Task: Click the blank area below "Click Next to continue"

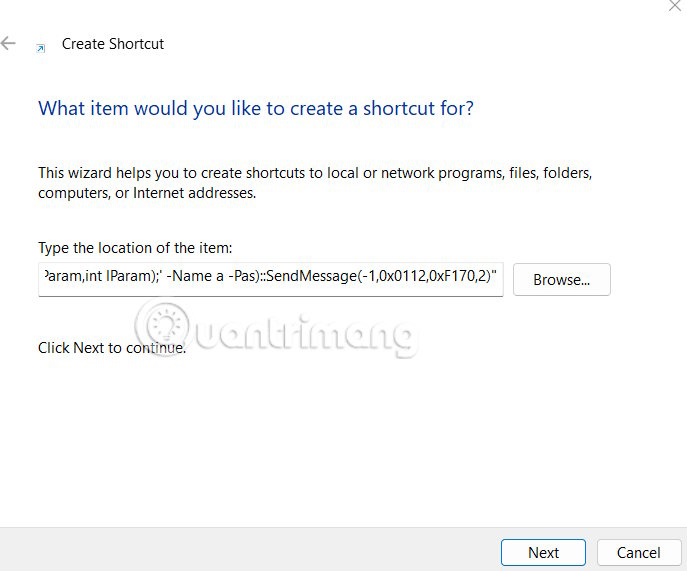Action: point(300,440)
